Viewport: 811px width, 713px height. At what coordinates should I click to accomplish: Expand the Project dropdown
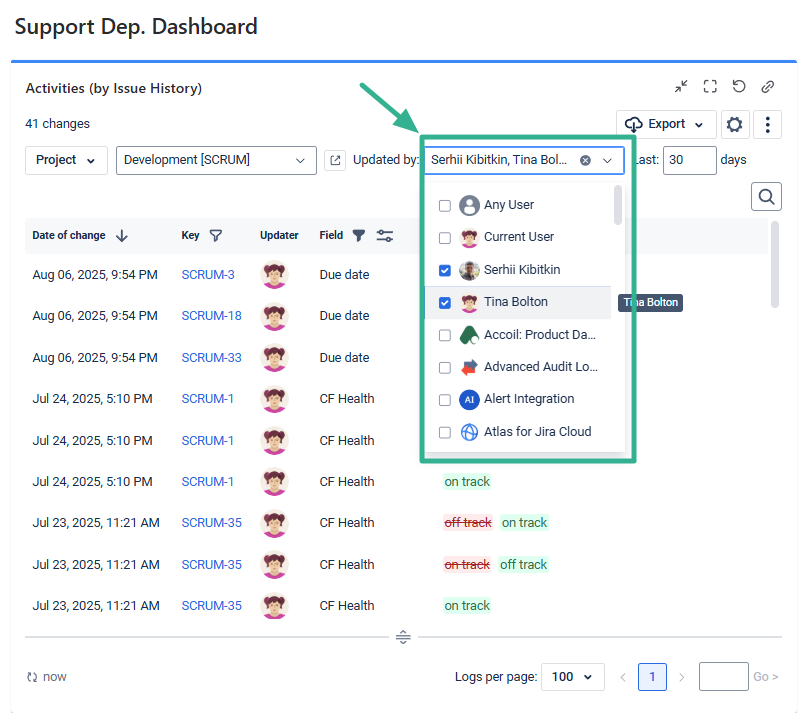point(66,160)
